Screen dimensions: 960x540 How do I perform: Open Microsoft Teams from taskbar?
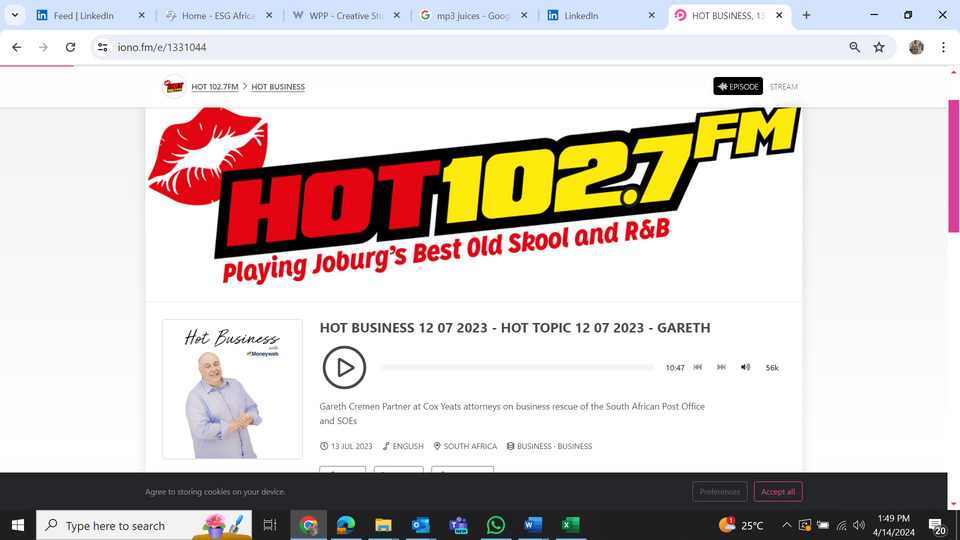click(x=458, y=525)
